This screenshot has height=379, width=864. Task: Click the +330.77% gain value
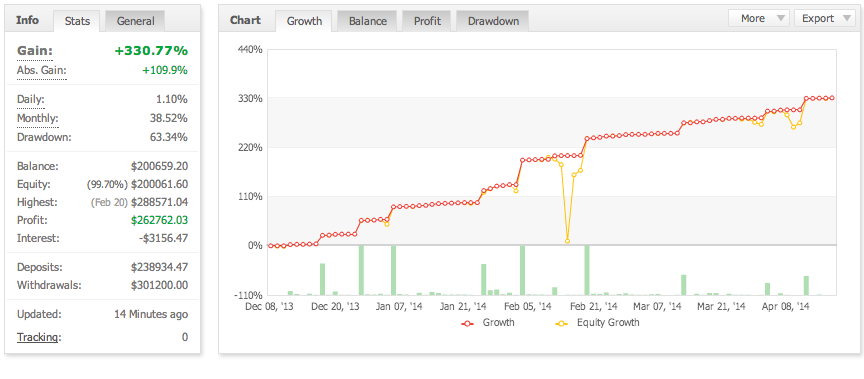[x=151, y=51]
